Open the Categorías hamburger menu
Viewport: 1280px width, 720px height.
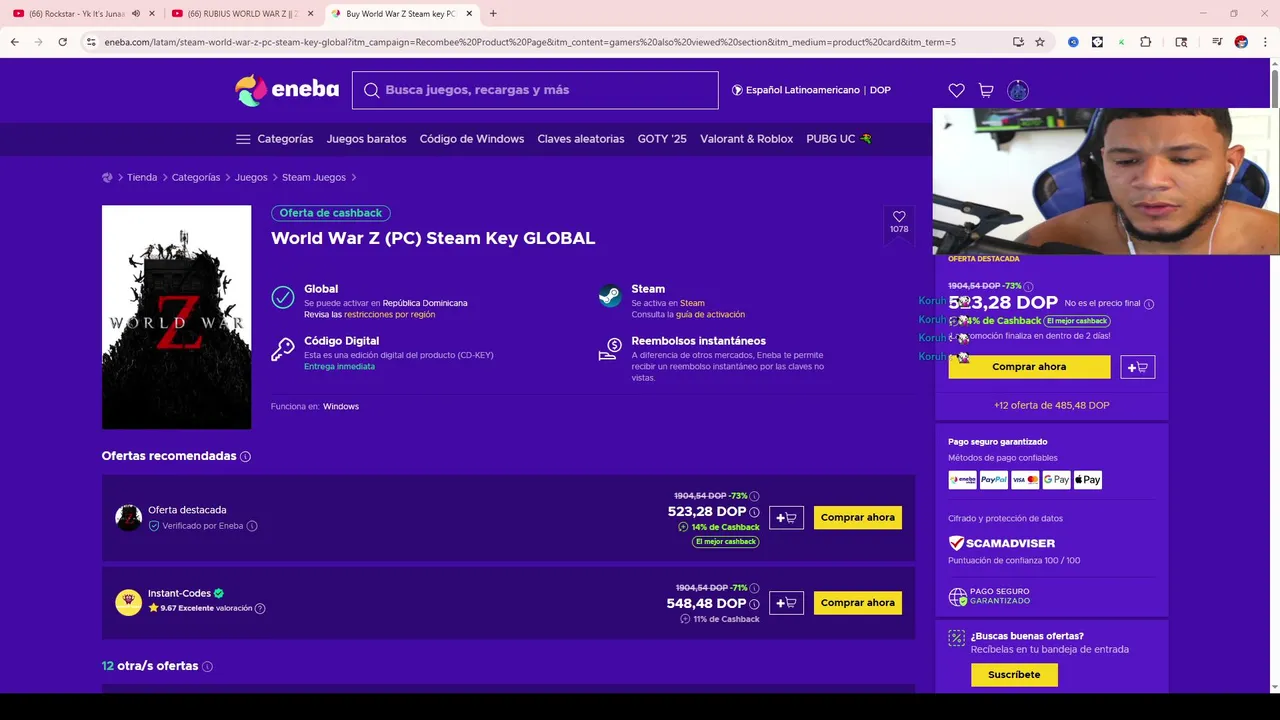point(243,139)
